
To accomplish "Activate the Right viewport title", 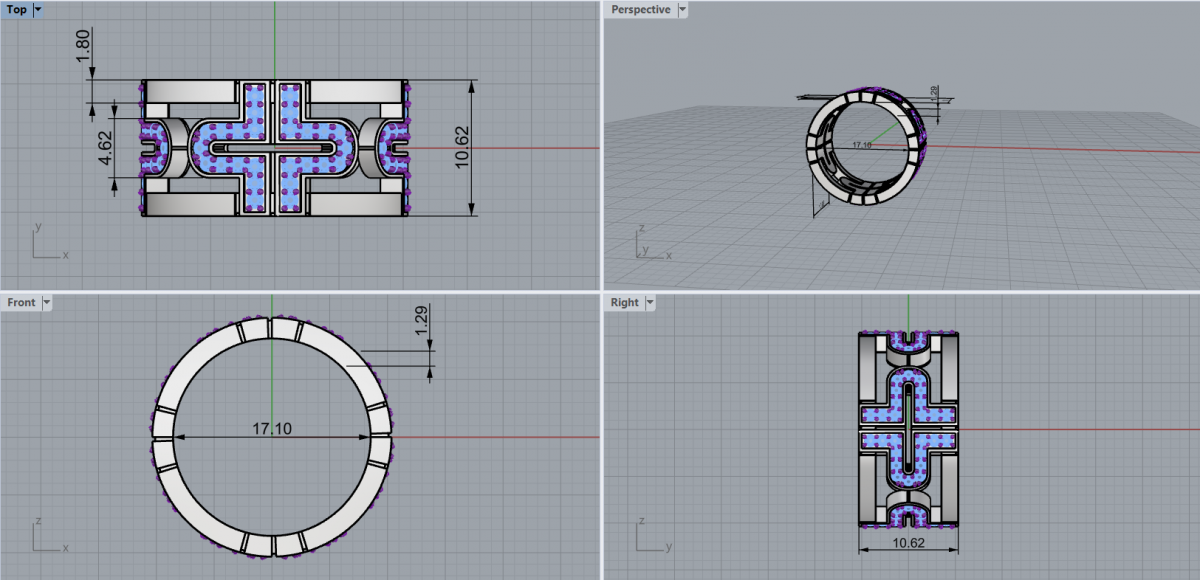I will coord(624,302).
